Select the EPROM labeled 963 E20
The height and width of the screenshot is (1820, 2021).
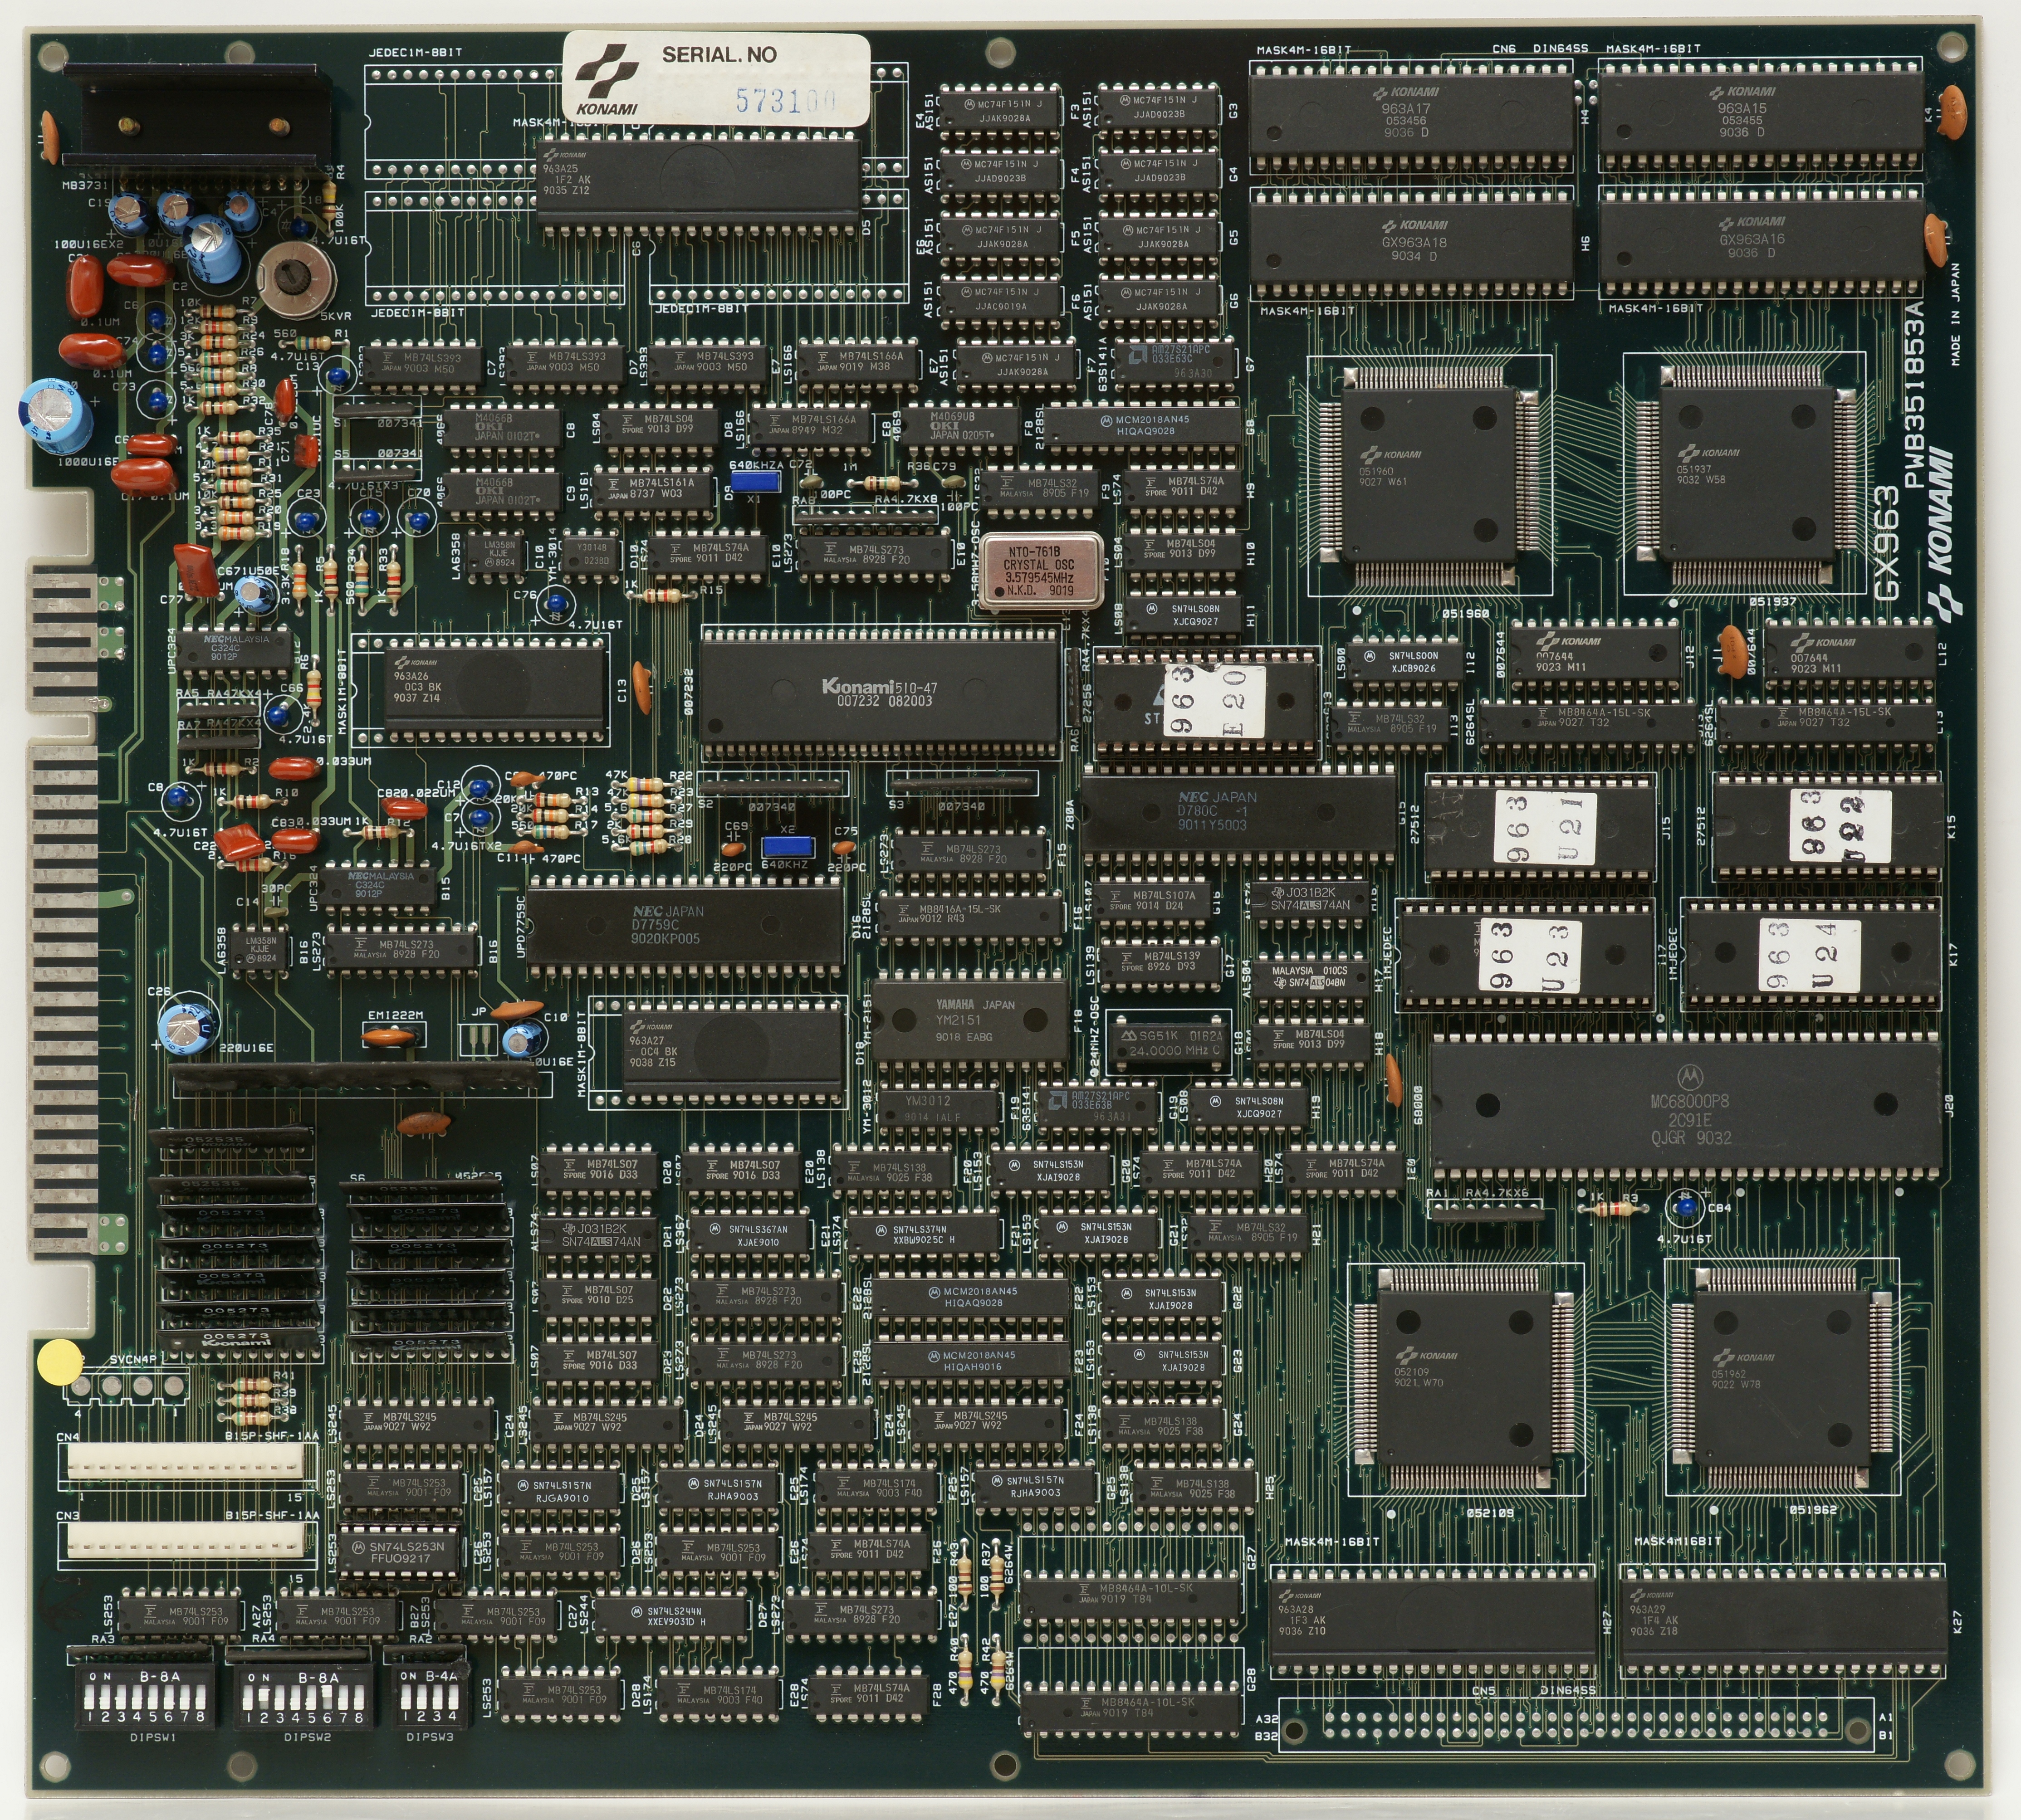tap(1208, 701)
